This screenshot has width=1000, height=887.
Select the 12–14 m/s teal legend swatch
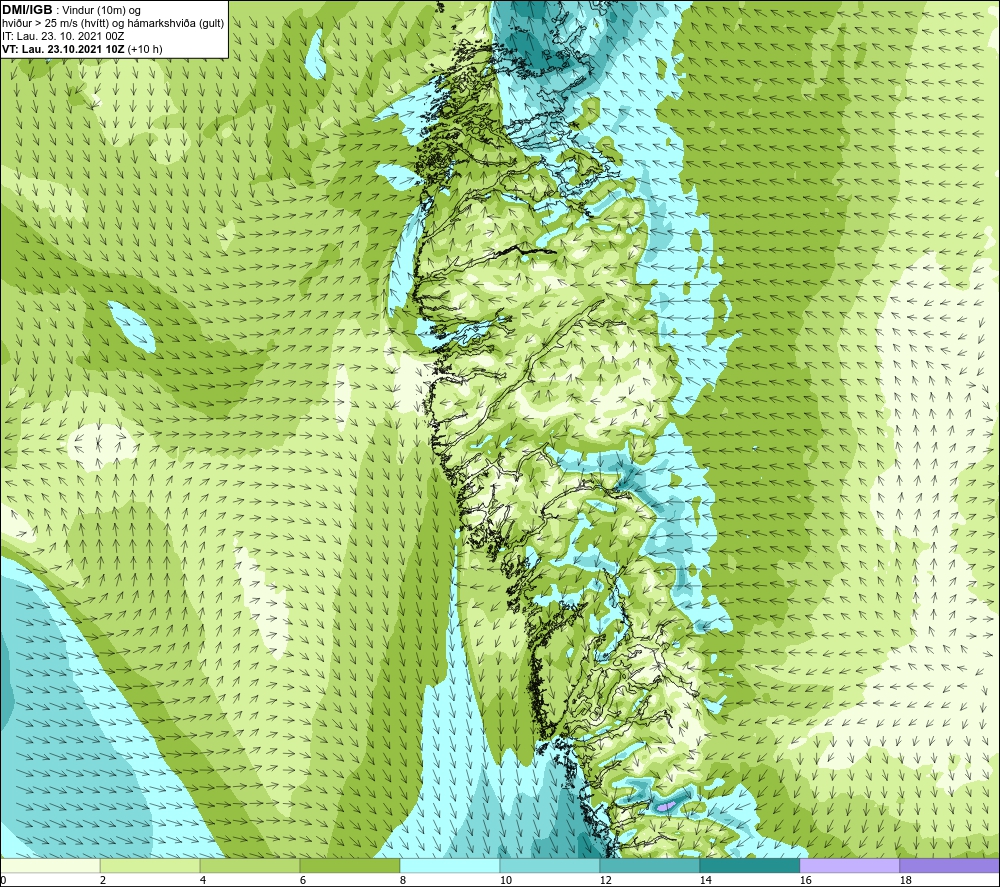point(649,865)
